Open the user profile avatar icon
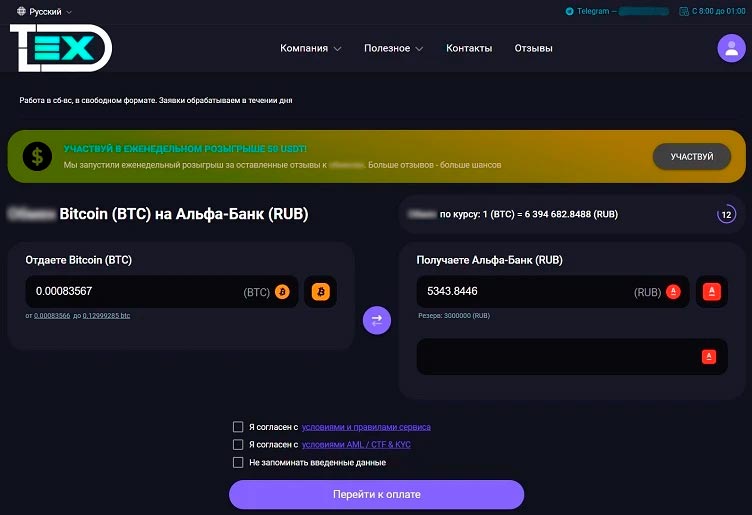Viewport: 752px width, 515px height. (731, 48)
